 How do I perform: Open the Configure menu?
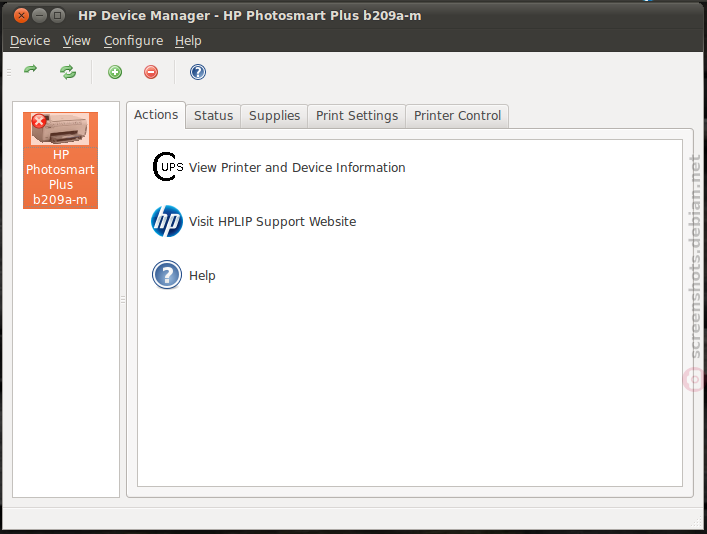pos(133,41)
